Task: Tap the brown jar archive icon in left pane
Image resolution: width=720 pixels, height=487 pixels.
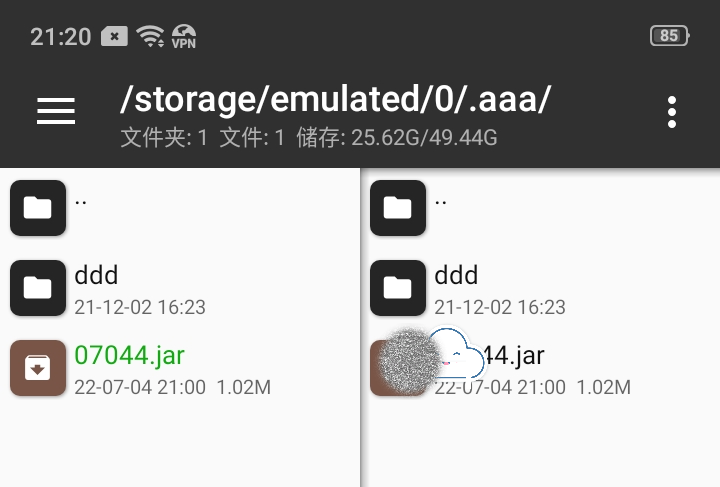Action: click(38, 368)
